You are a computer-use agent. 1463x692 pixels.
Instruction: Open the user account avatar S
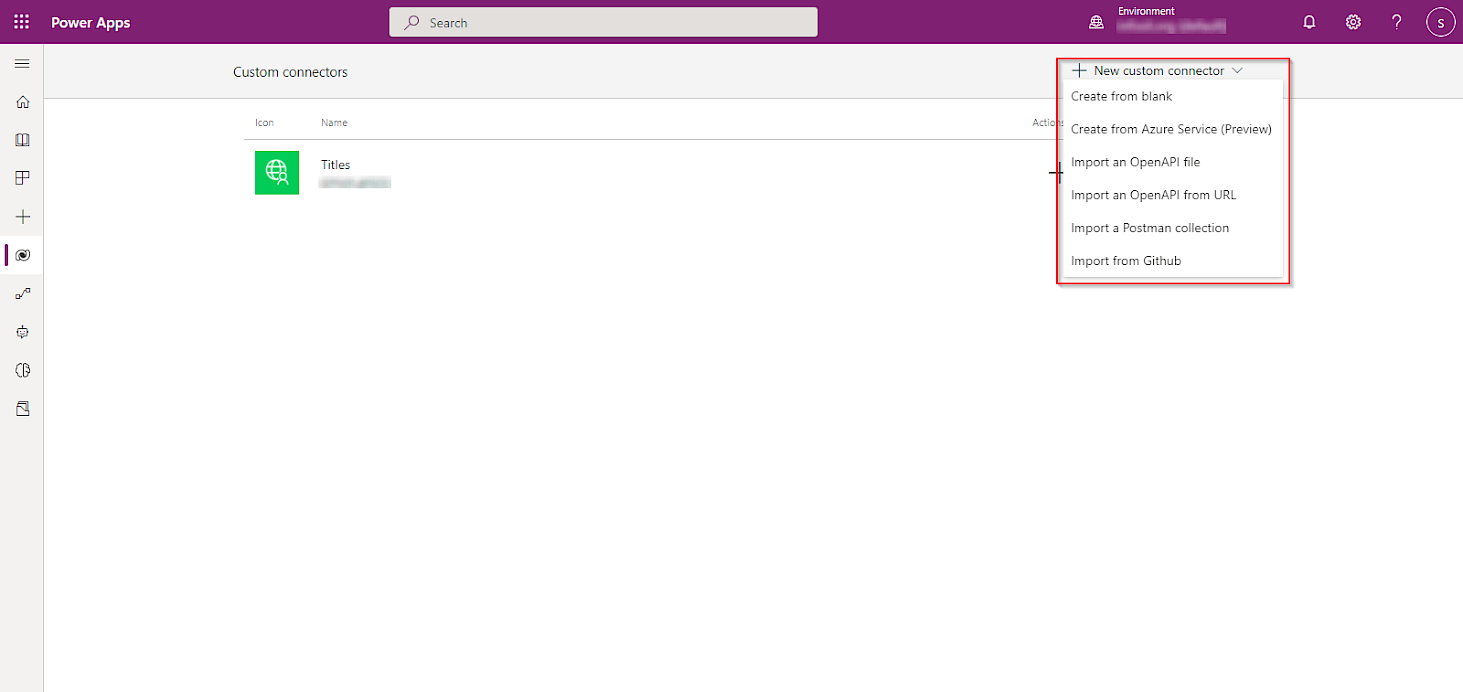coord(1440,22)
